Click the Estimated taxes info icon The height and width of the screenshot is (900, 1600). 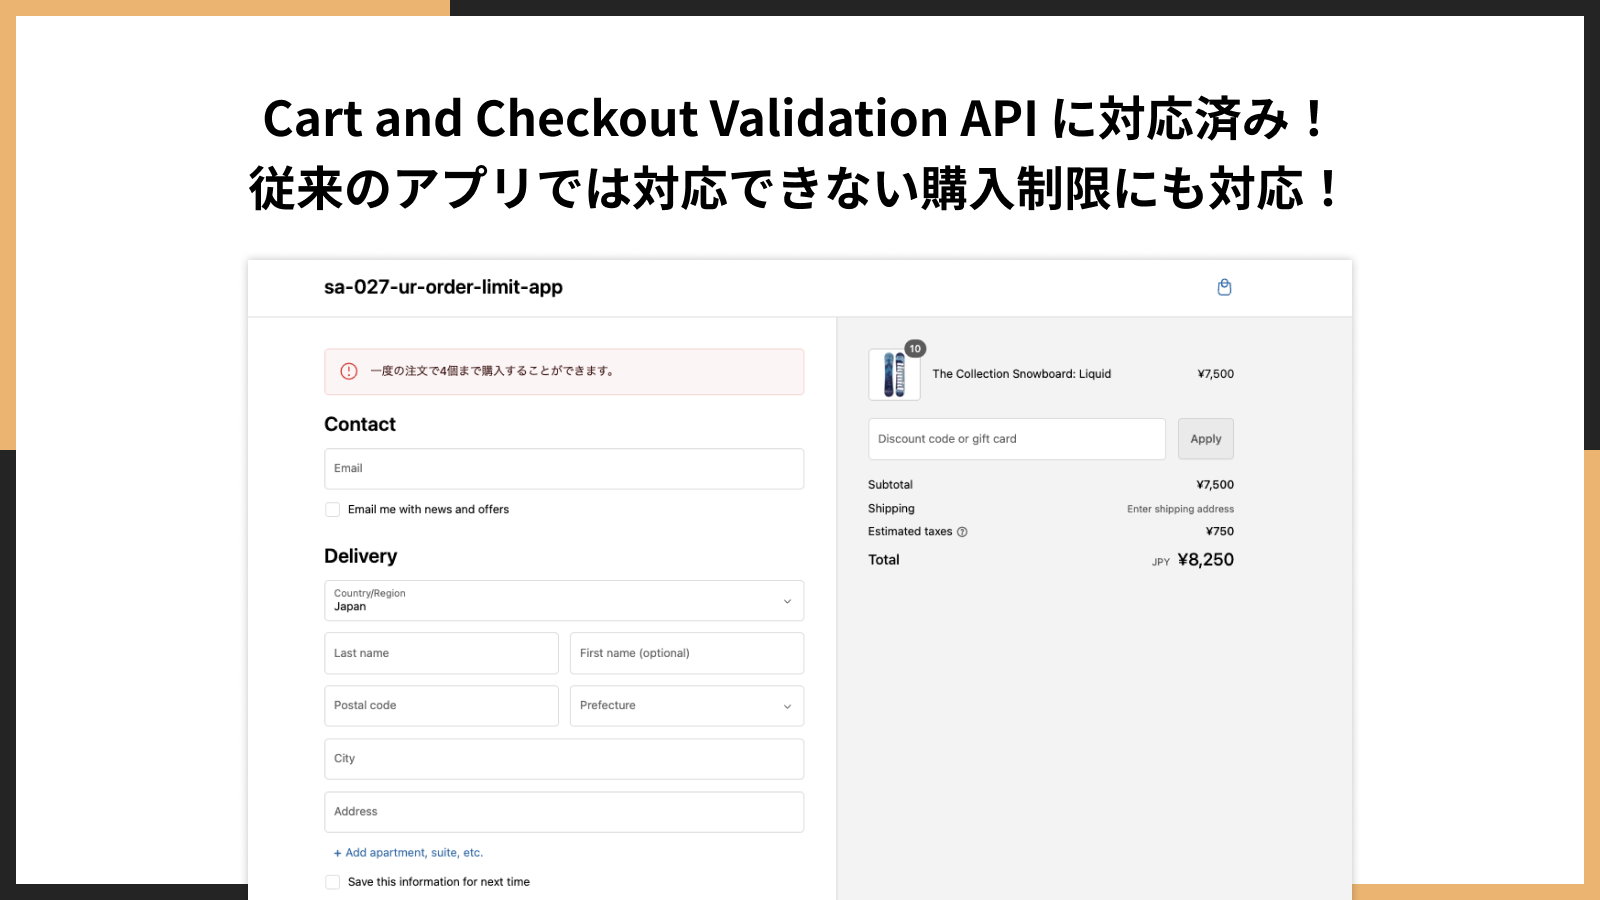(962, 532)
